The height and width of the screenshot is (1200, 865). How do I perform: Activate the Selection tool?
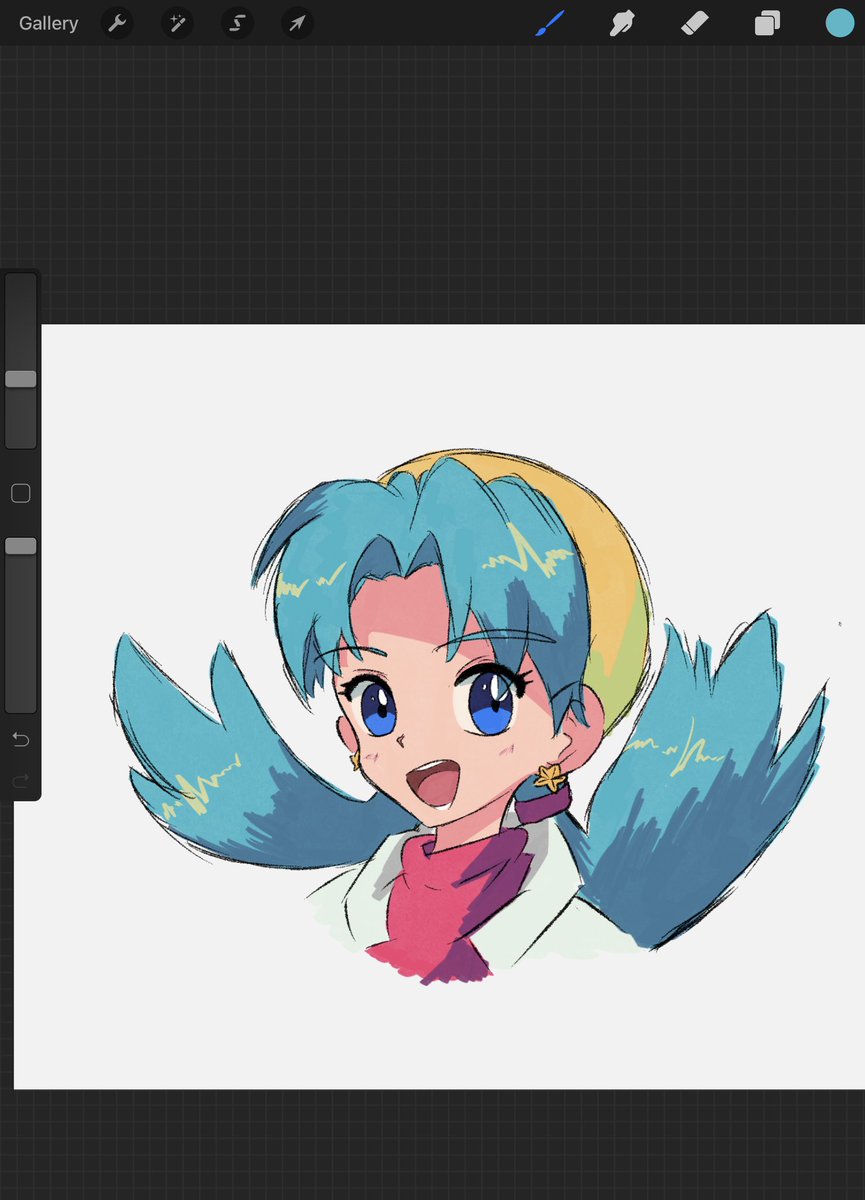coord(238,23)
